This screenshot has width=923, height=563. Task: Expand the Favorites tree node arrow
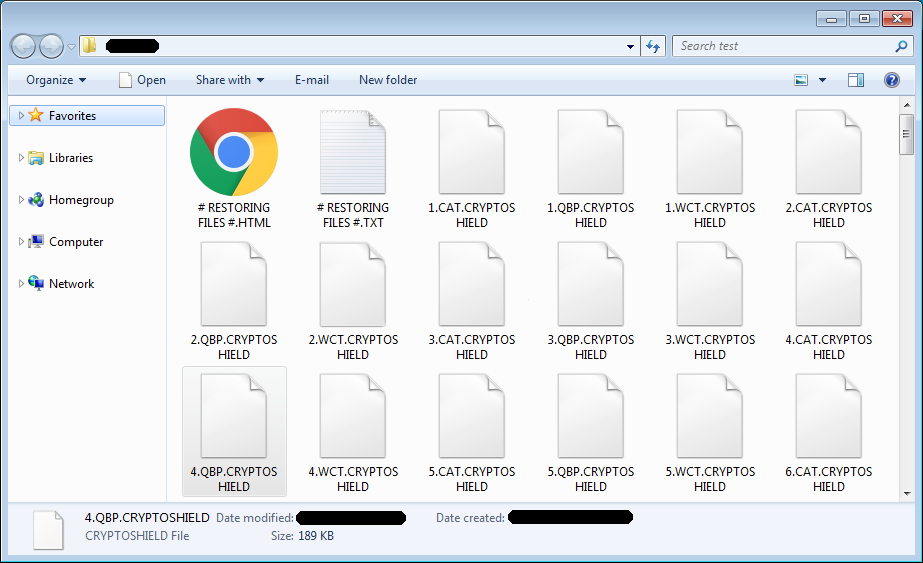pyautogui.click(x=21, y=115)
